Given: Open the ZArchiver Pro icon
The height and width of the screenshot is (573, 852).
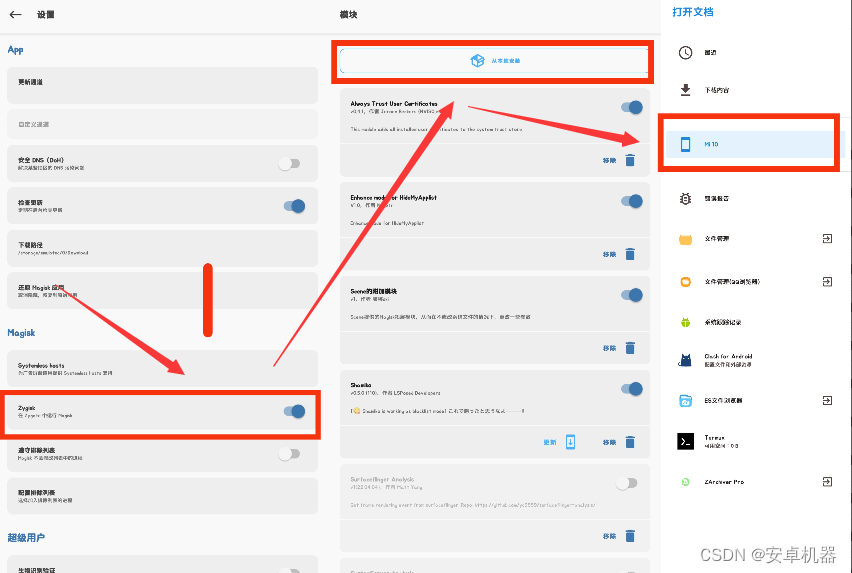Looking at the screenshot, I should point(685,482).
